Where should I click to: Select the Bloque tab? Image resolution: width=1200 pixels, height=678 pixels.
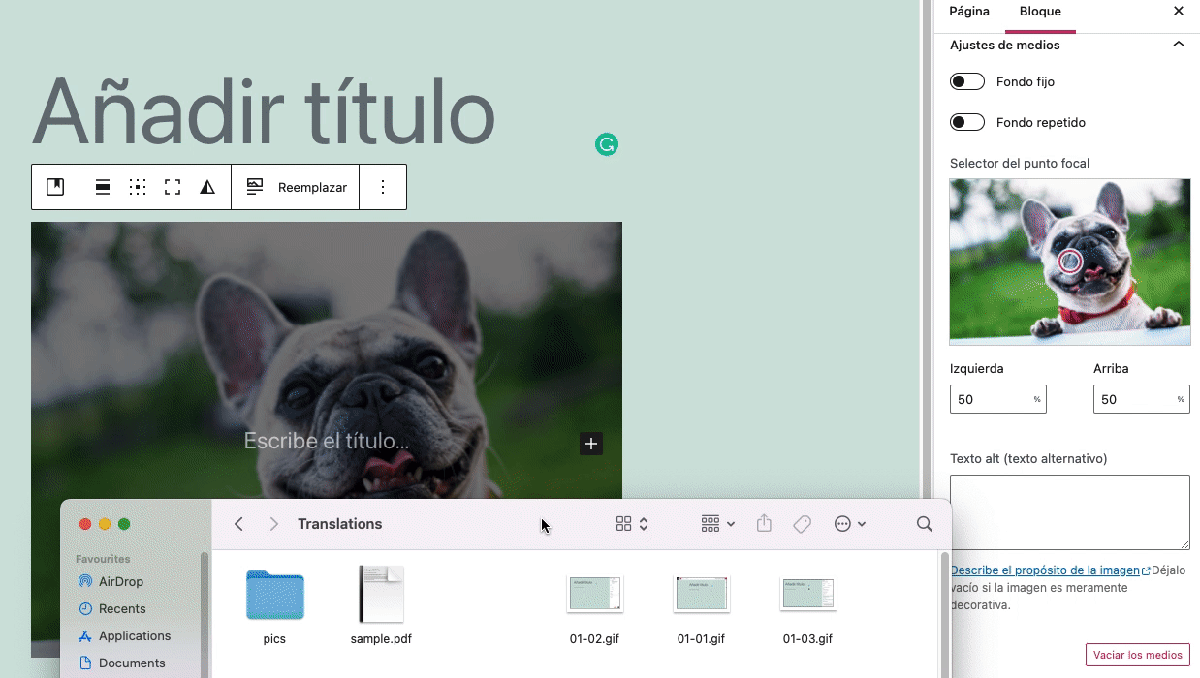click(1040, 12)
